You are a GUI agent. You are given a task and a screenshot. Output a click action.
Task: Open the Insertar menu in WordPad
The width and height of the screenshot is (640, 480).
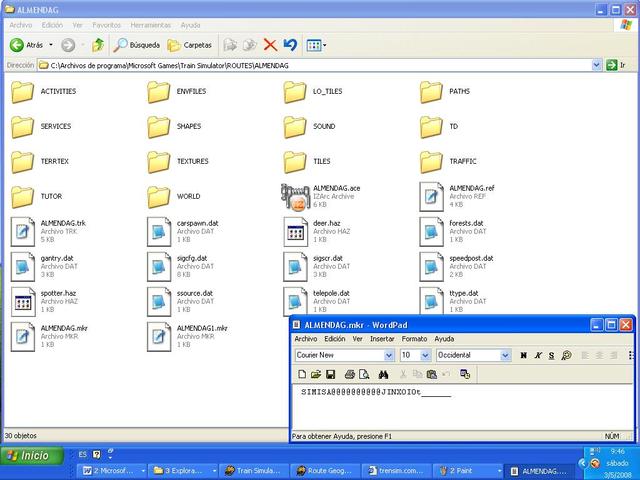[x=382, y=339]
